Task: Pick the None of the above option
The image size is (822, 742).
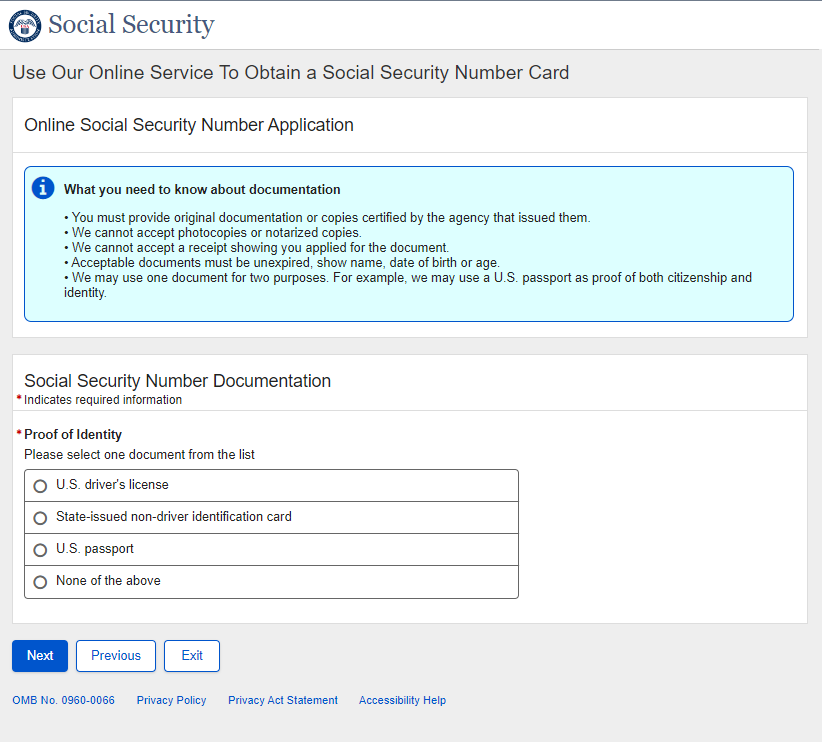Action: [40, 582]
